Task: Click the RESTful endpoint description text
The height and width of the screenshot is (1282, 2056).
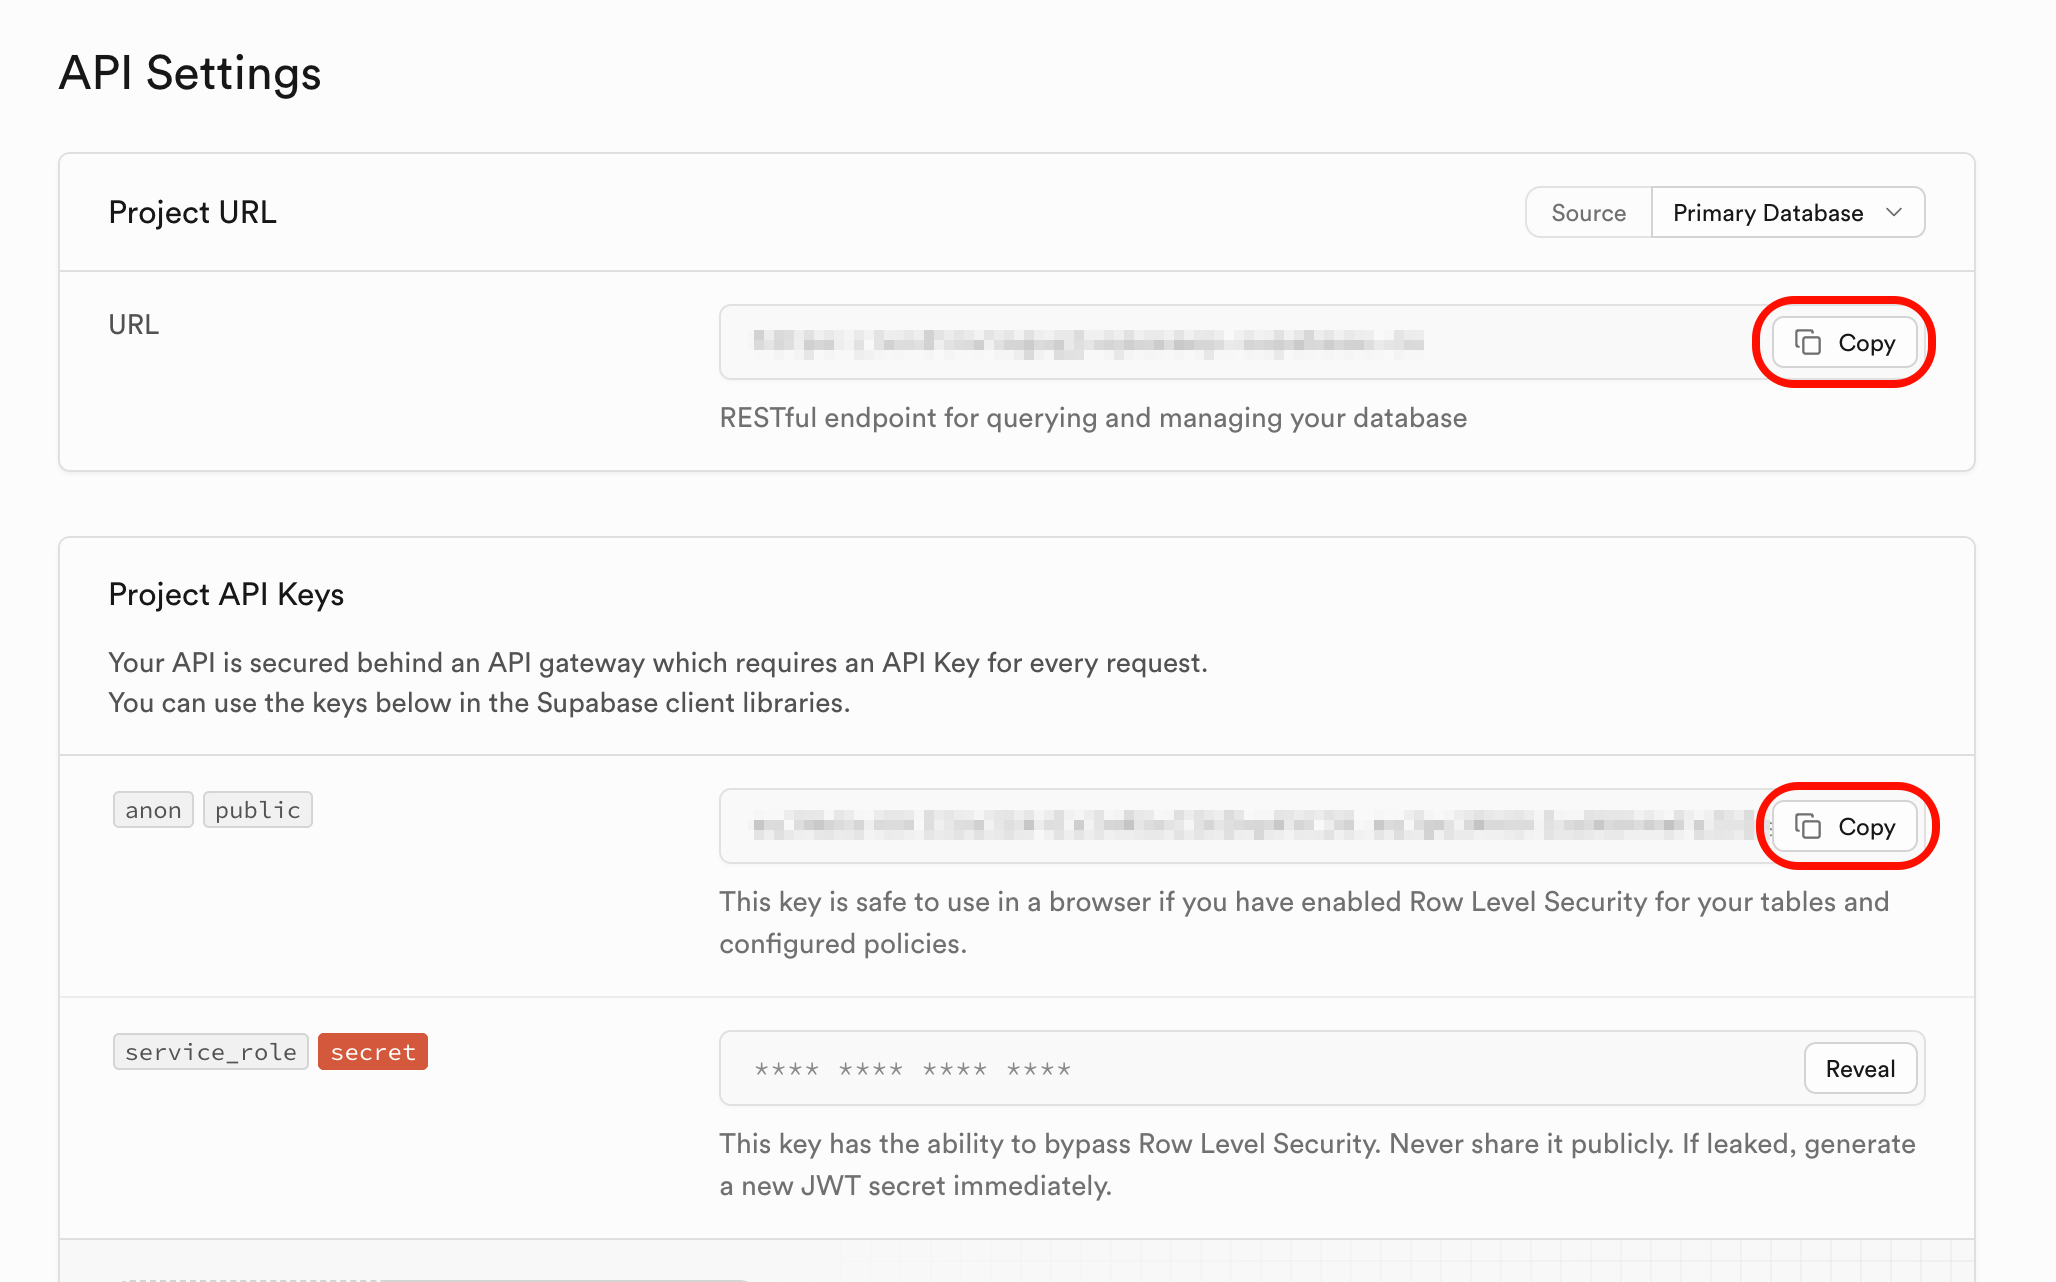Action: point(1093,418)
